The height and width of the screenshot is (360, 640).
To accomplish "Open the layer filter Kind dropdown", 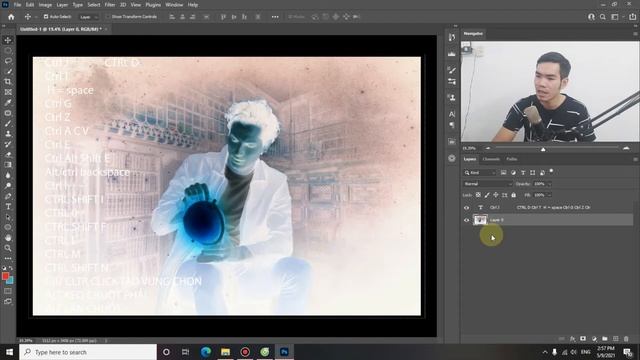I will pos(480,173).
